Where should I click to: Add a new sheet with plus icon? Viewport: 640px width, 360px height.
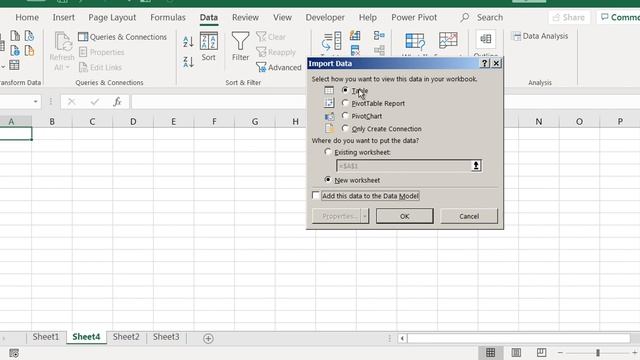coord(208,338)
